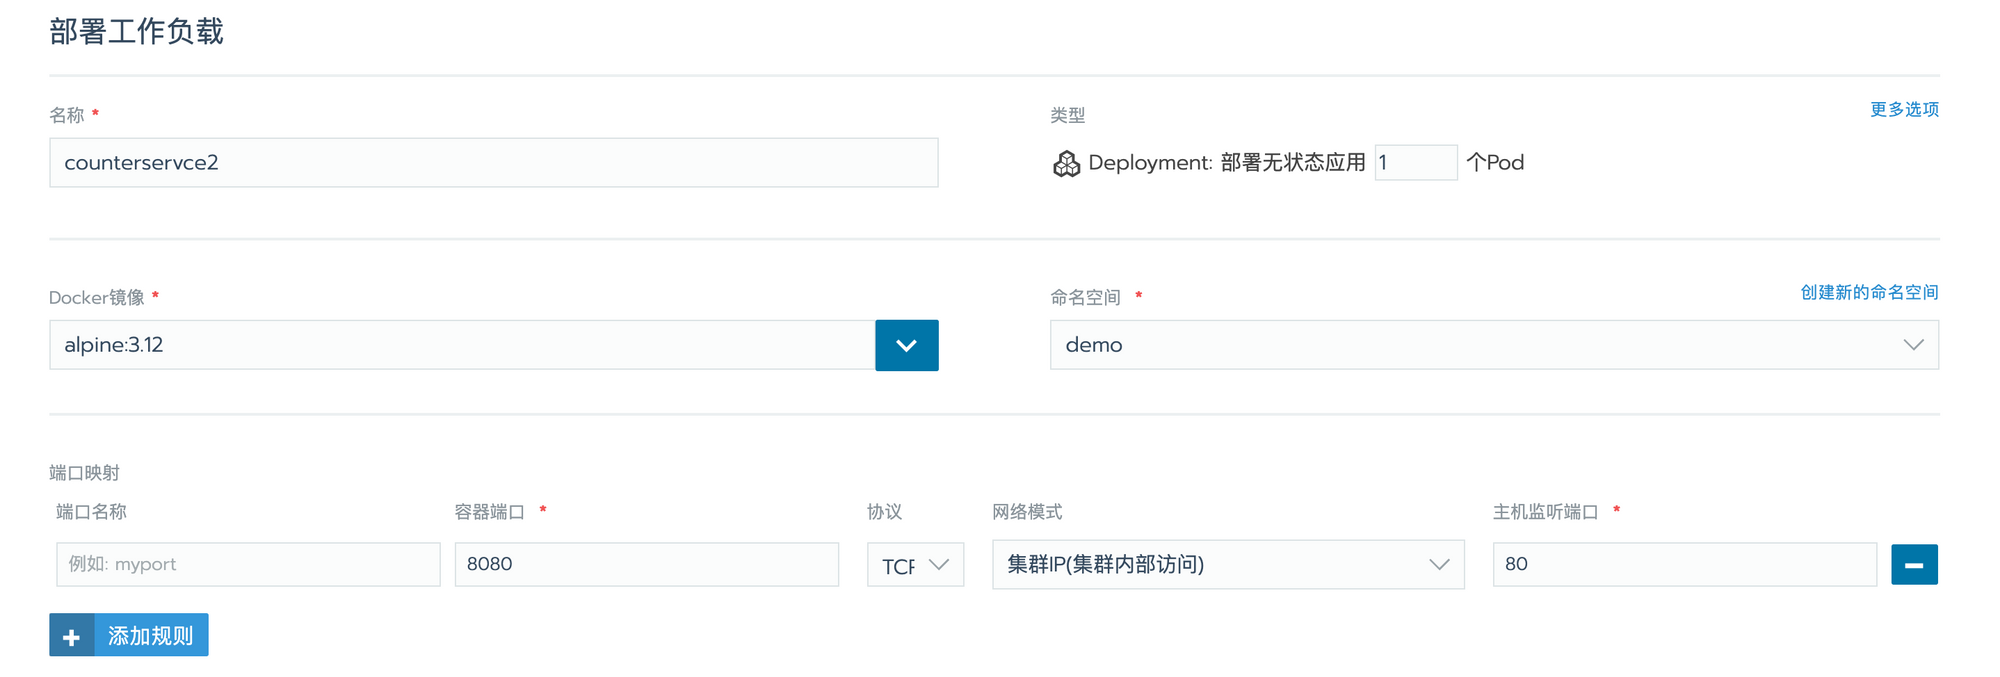The height and width of the screenshot is (677, 2000).
Task: Select the 容器端口 8080 input
Action: point(646,565)
